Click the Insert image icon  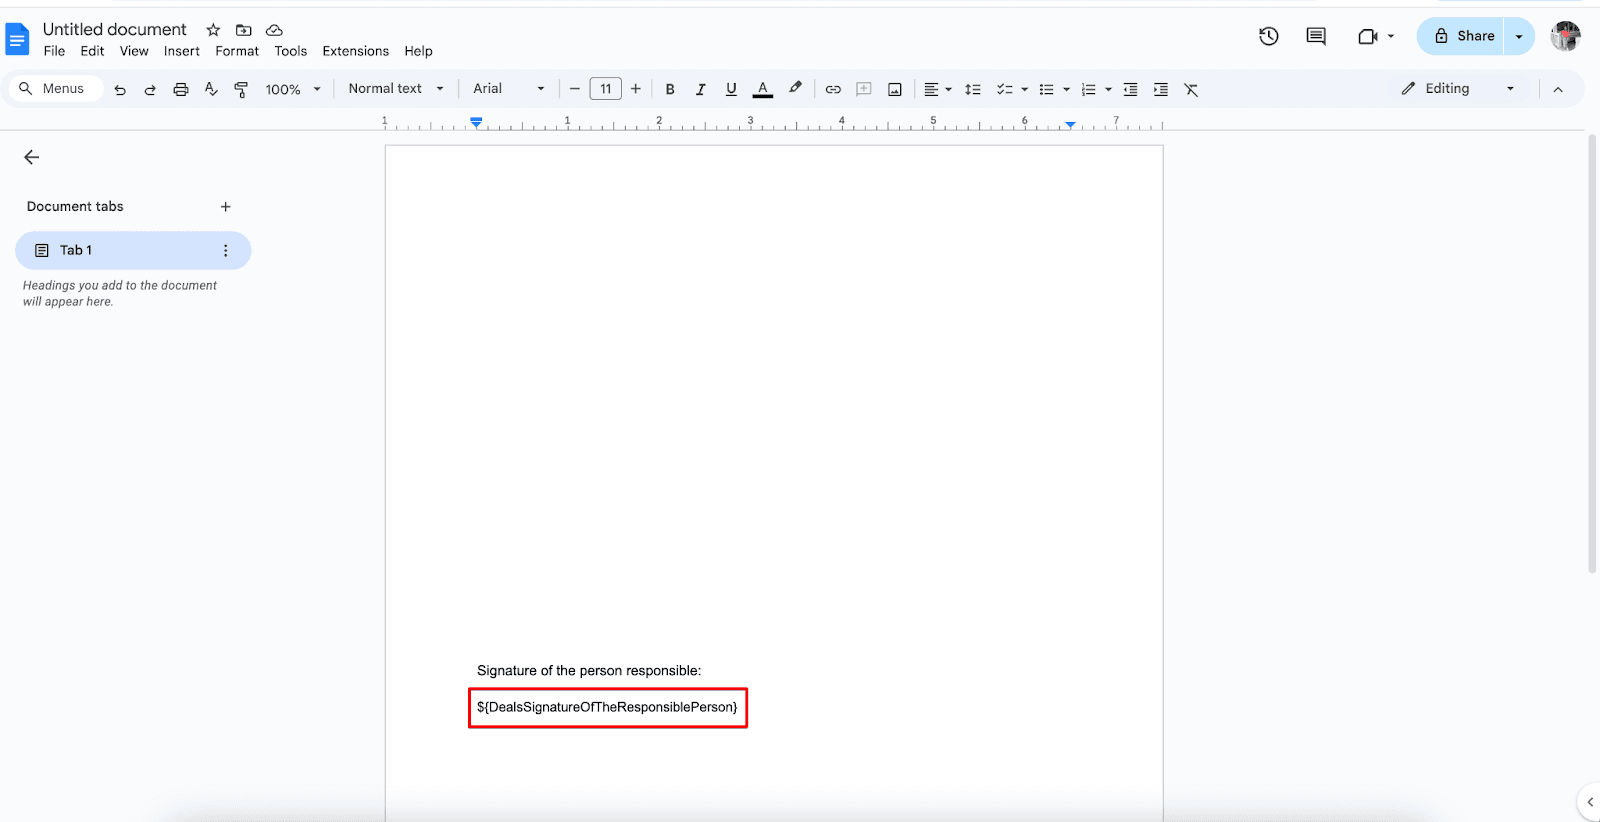pos(895,89)
